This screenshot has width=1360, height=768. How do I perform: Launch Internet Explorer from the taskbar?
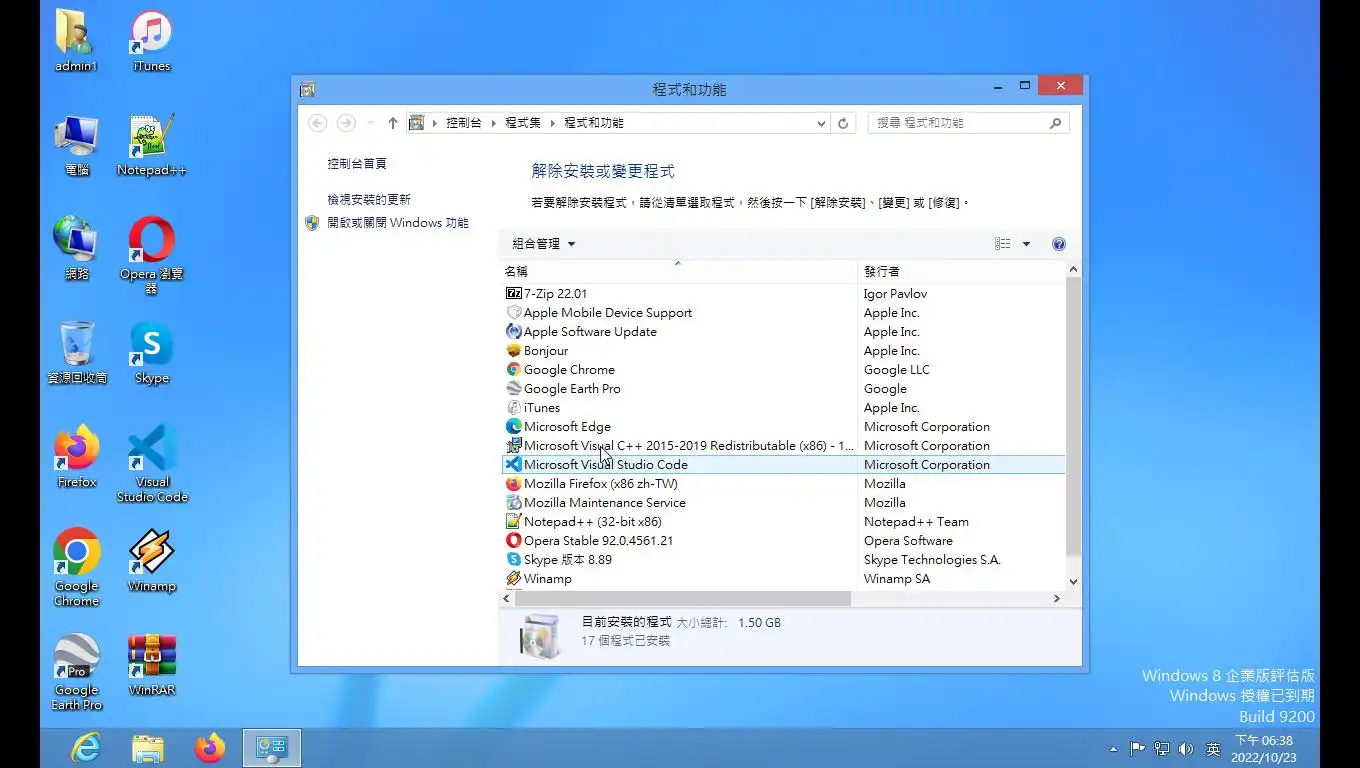86,748
